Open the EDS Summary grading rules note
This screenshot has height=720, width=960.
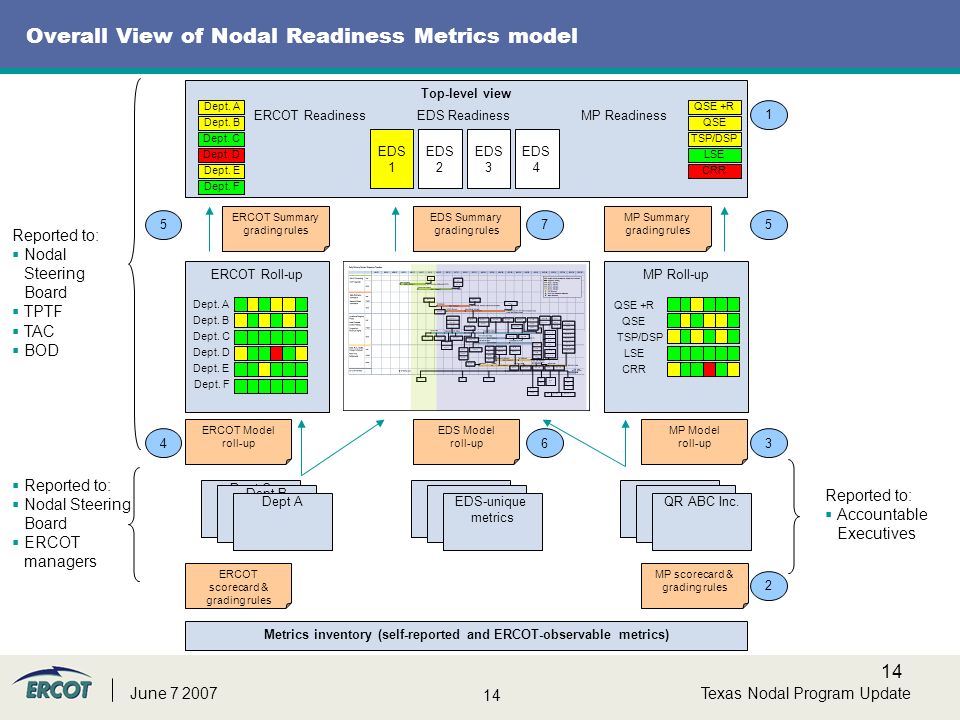467,228
